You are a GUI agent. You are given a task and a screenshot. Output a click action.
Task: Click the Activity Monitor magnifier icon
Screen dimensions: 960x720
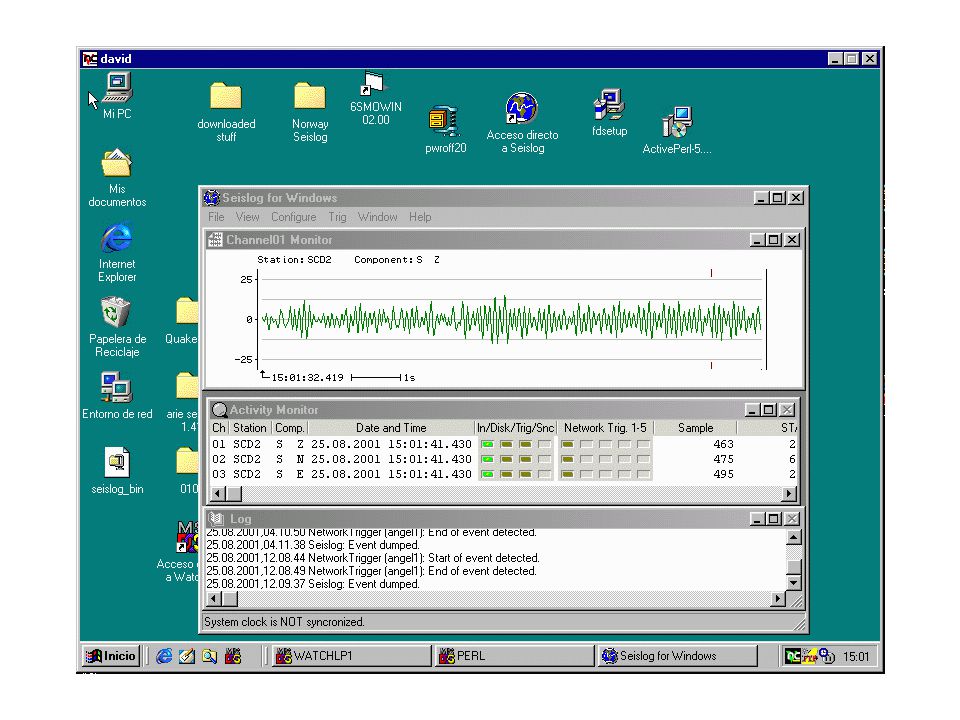[x=219, y=410]
